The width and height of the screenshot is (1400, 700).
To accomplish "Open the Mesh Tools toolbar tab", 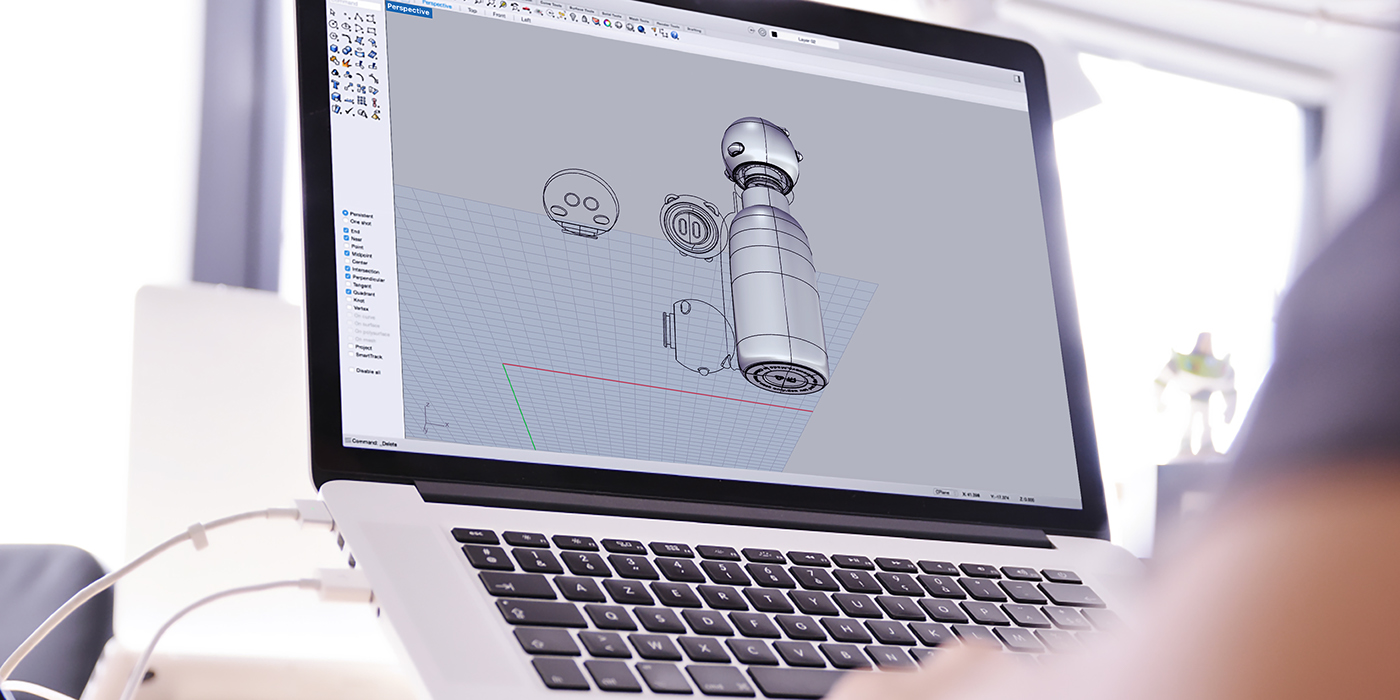I will 639,20.
